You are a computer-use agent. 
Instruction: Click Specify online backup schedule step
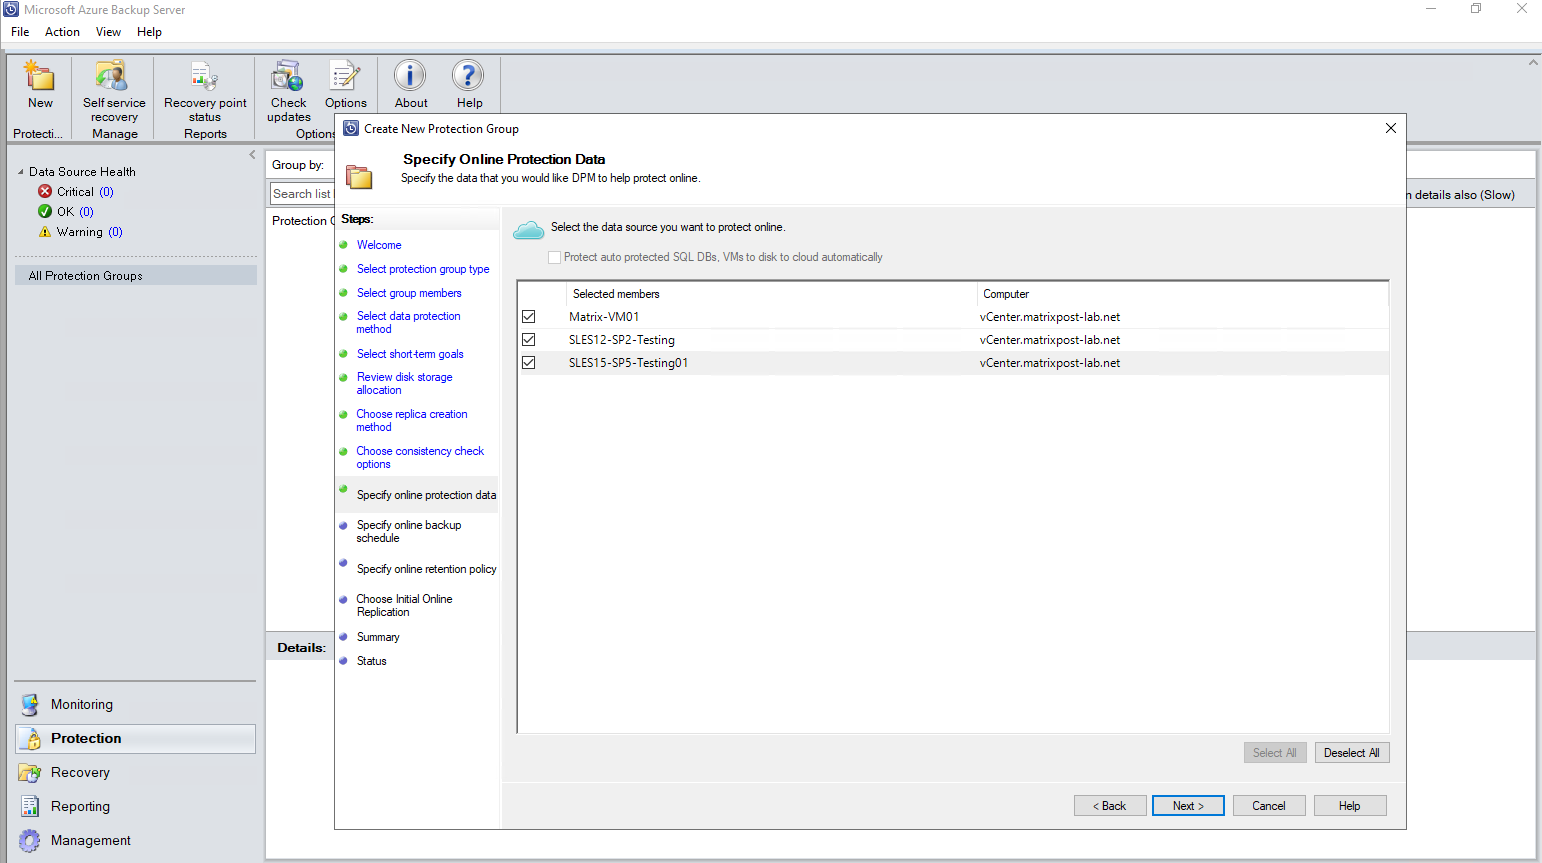pos(409,531)
